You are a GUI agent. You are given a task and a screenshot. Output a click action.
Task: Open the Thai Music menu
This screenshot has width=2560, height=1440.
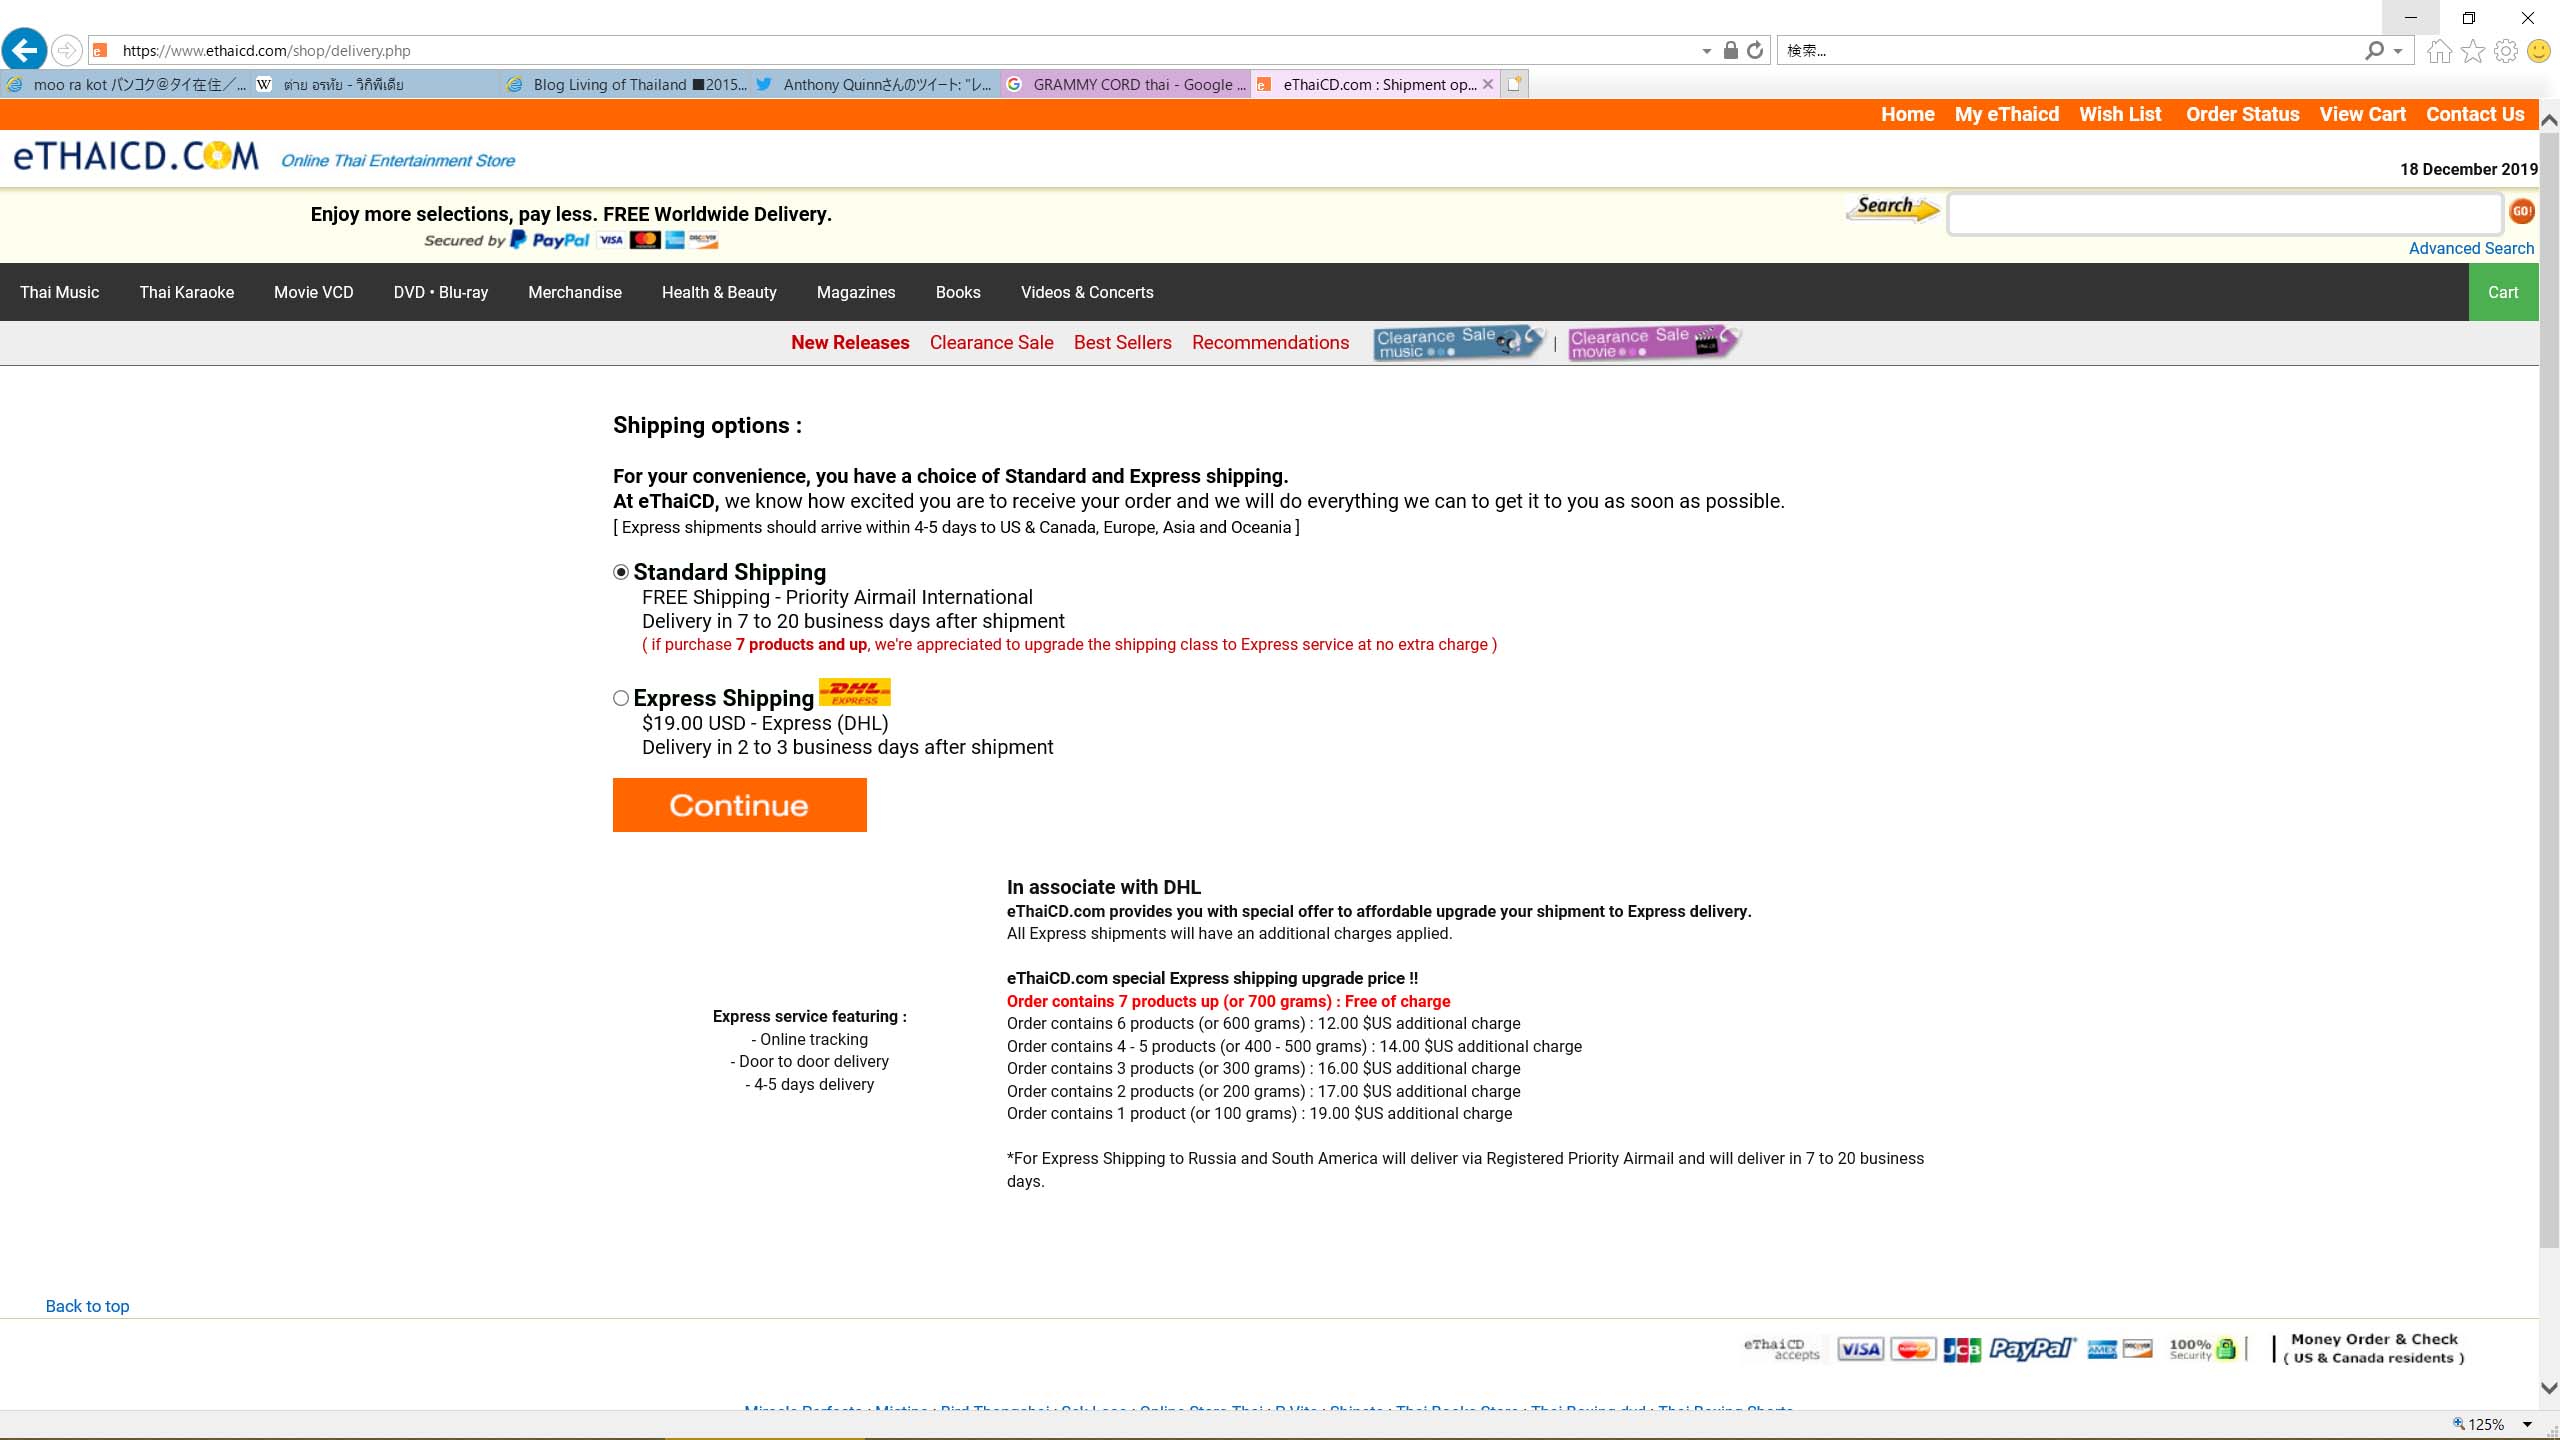(x=60, y=292)
